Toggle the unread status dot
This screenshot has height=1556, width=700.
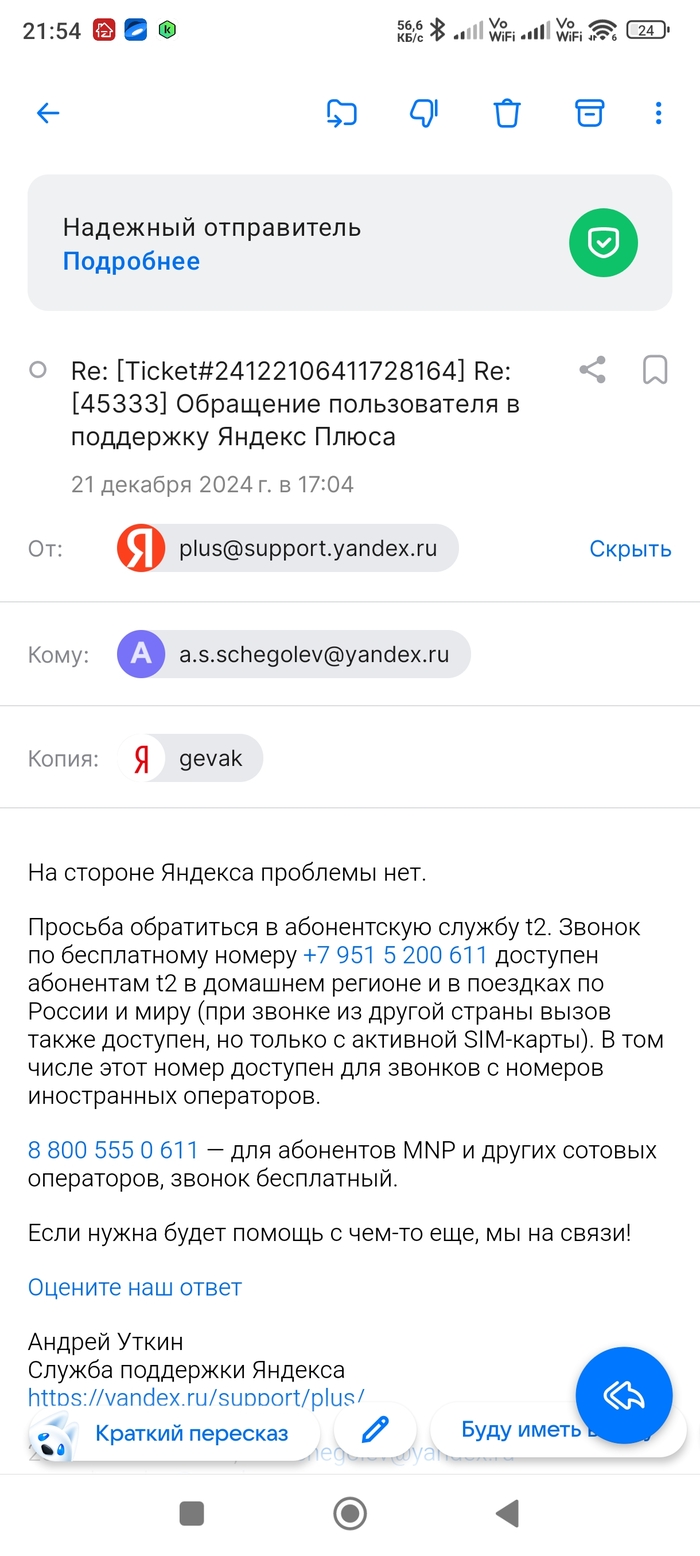coord(38,370)
